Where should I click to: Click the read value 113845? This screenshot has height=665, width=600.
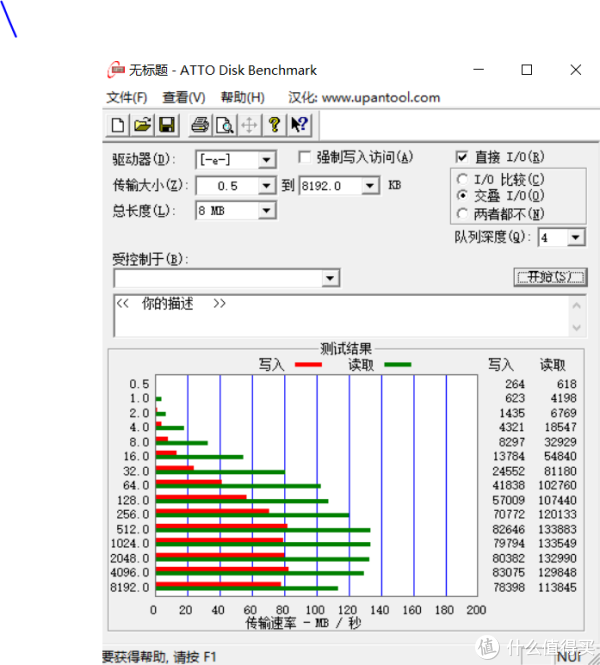[x=557, y=587]
